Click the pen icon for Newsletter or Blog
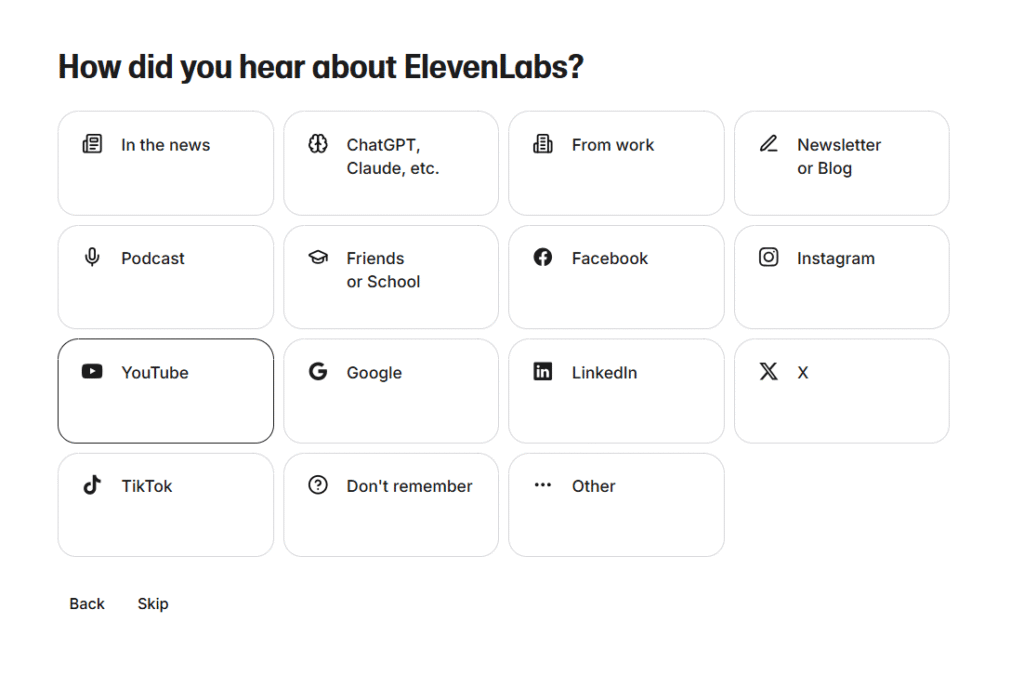Screen dimensions: 1024x676 [768, 144]
